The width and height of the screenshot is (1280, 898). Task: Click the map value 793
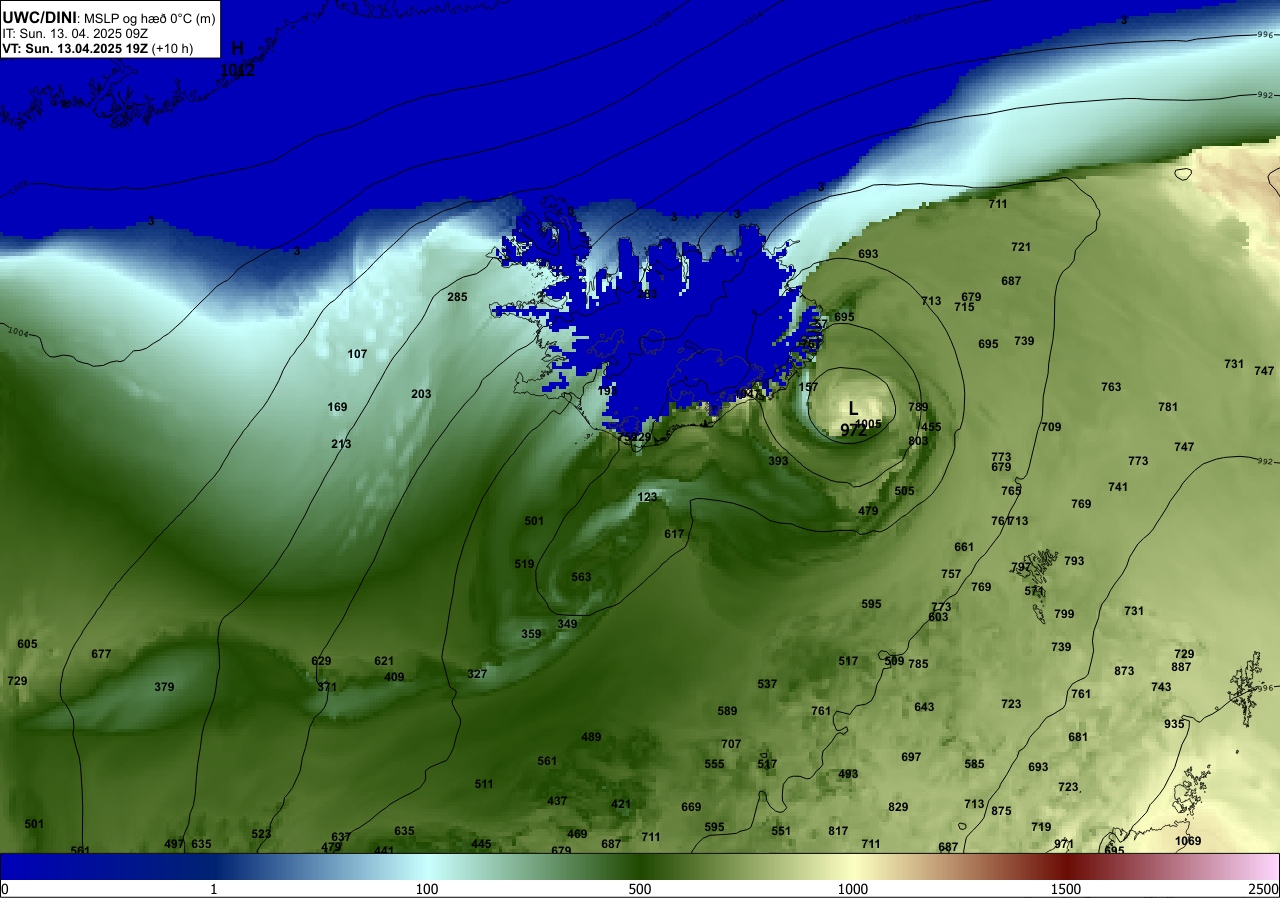[1074, 561]
